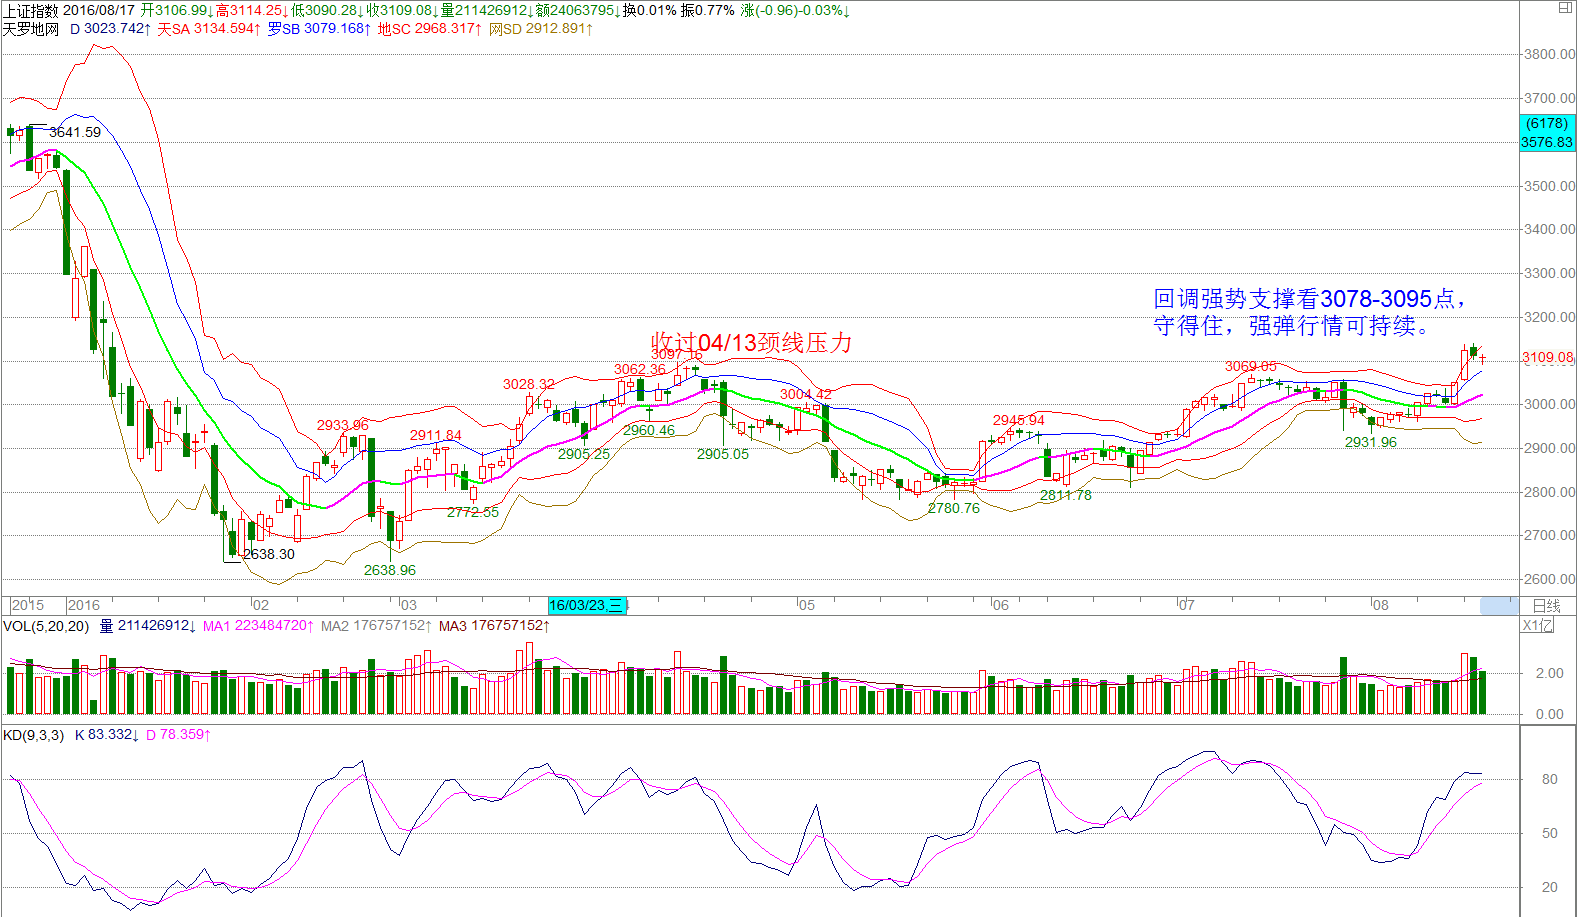Click the MA3 176757152 volume average value
This screenshot has width=1577, height=917.
495,626
